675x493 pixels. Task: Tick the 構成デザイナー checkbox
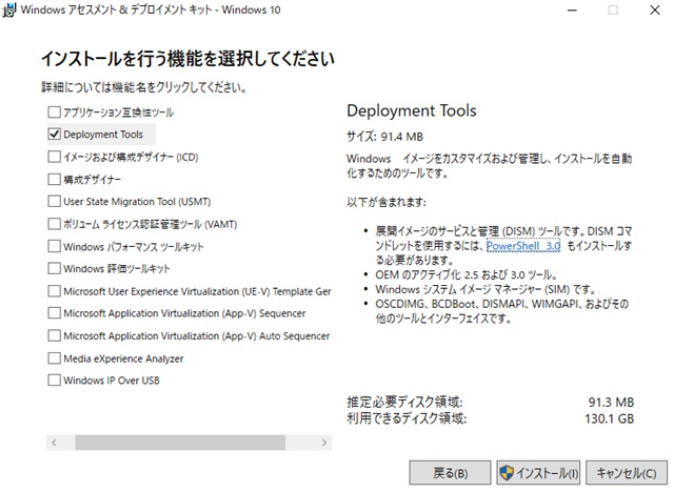coord(53,179)
